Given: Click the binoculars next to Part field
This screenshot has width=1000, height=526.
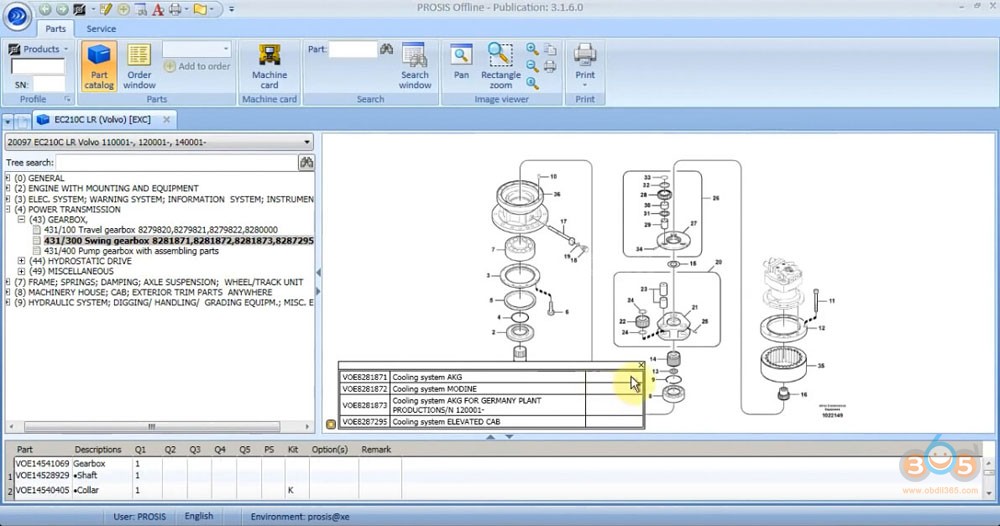Looking at the screenshot, I should click(386, 49).
